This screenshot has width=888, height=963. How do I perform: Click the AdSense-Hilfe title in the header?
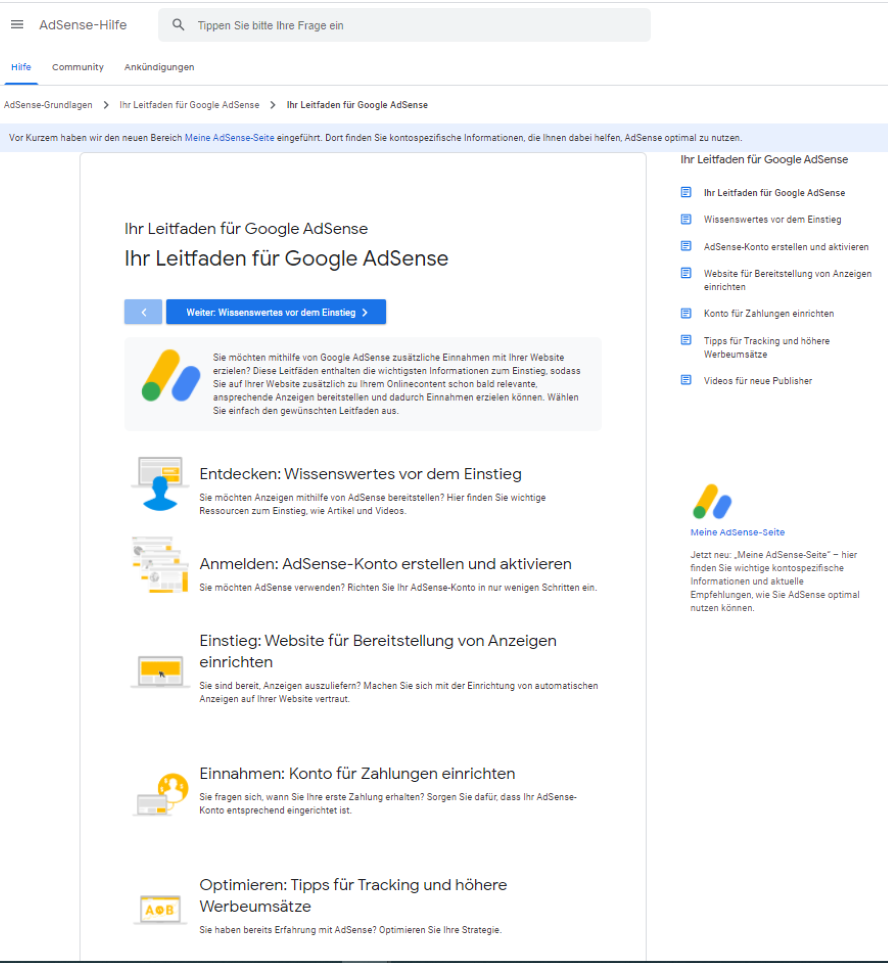(83, 25)
